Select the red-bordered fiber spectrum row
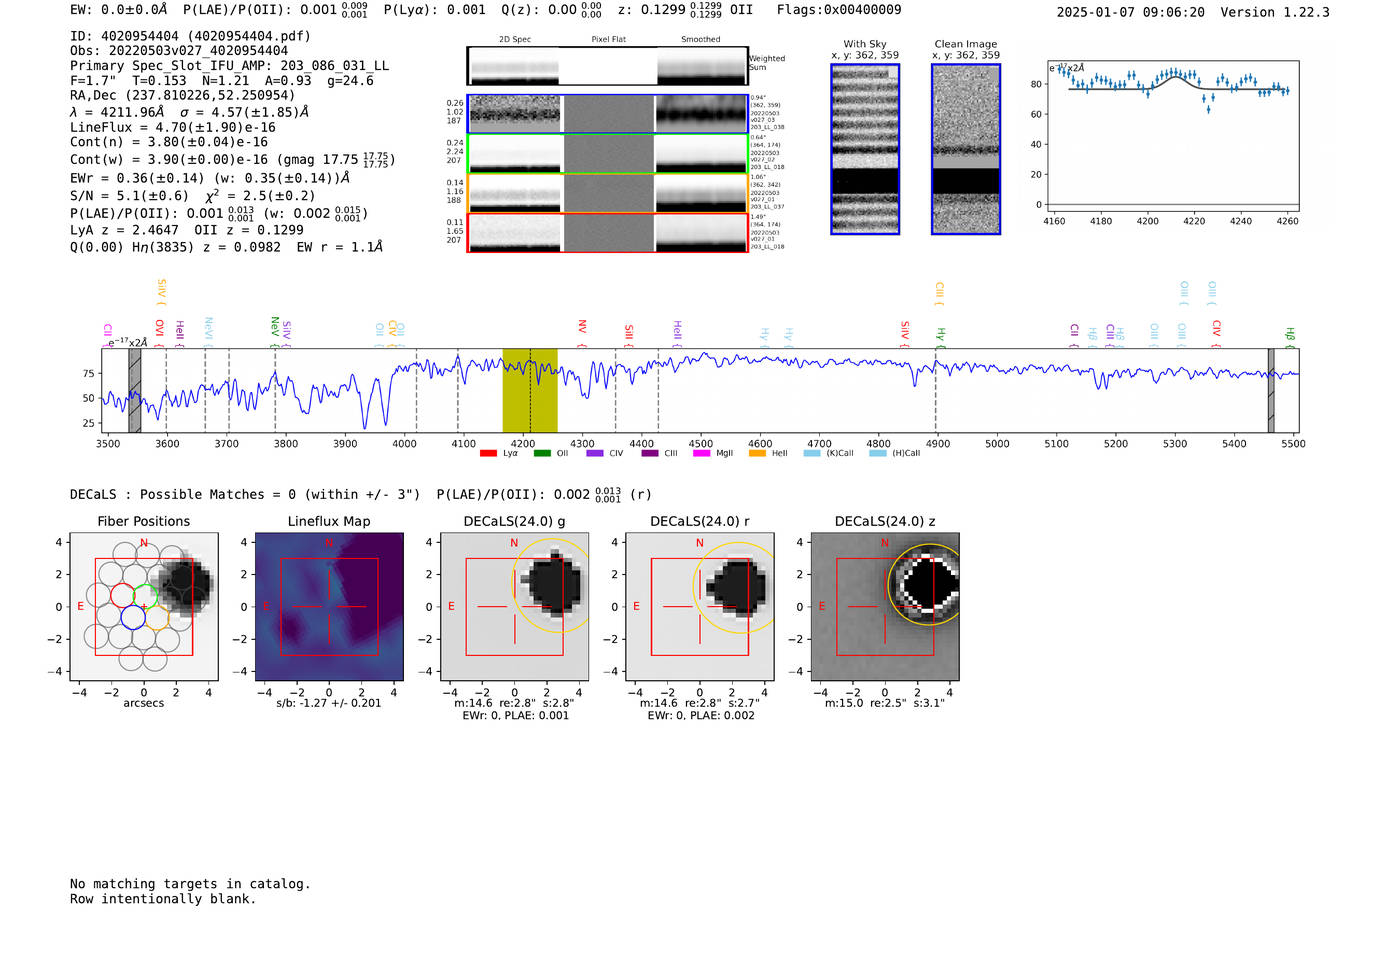1400x953 pixels. (x=607, y=232)
